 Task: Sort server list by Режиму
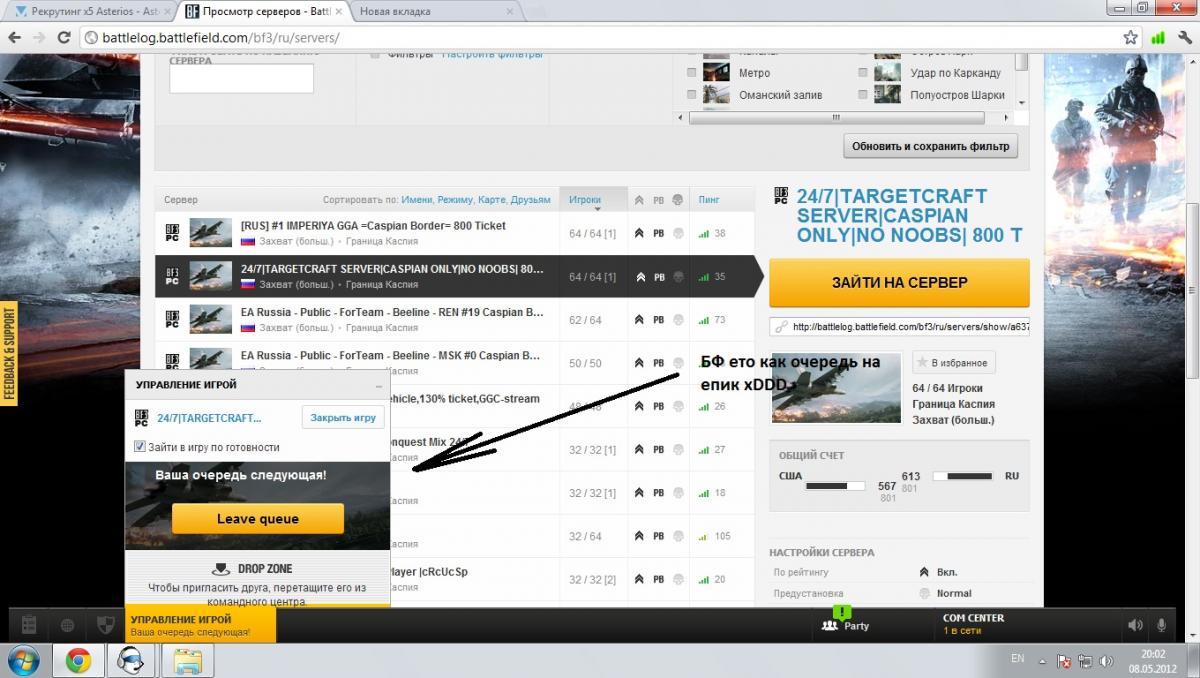[x=456, y=200]
